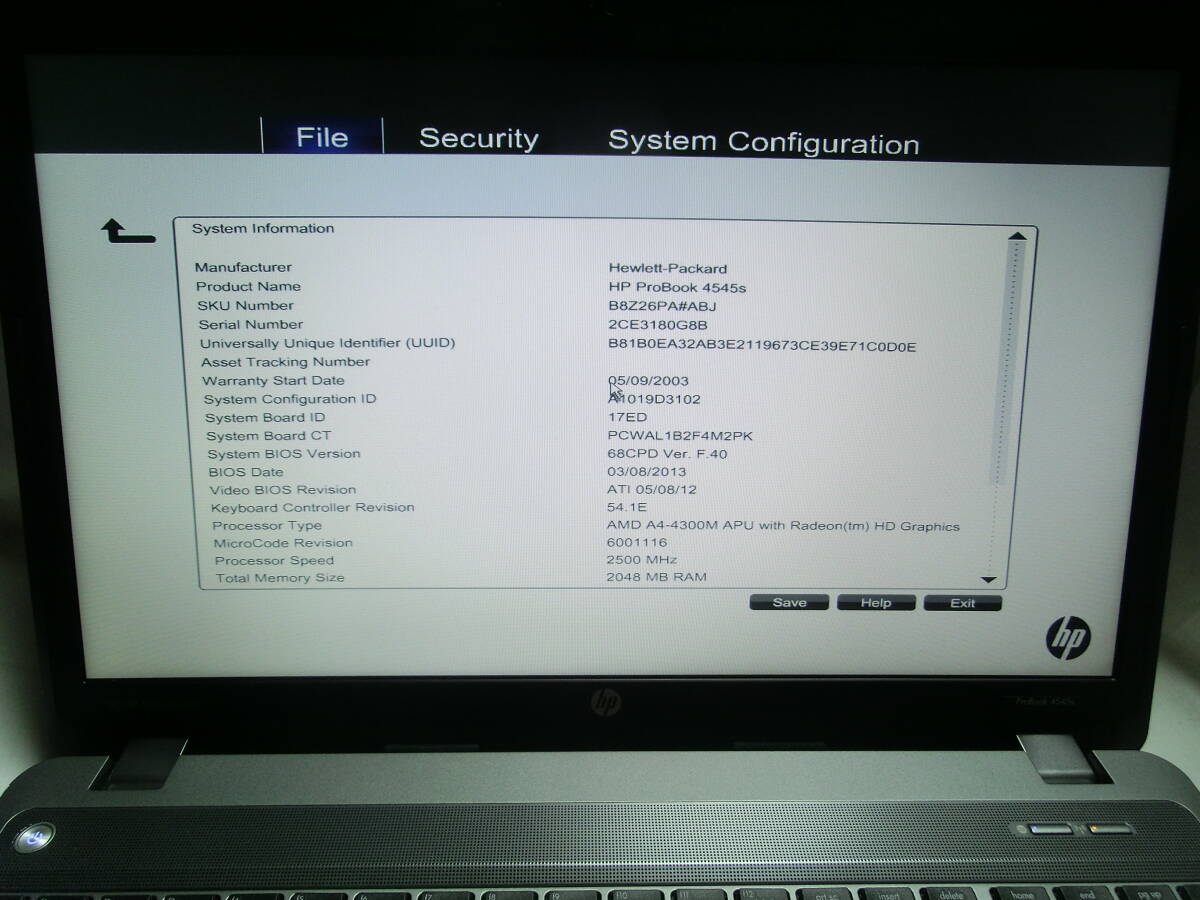
Task: Select the Keyboard Controller Revision label
Action: point(312,507)
